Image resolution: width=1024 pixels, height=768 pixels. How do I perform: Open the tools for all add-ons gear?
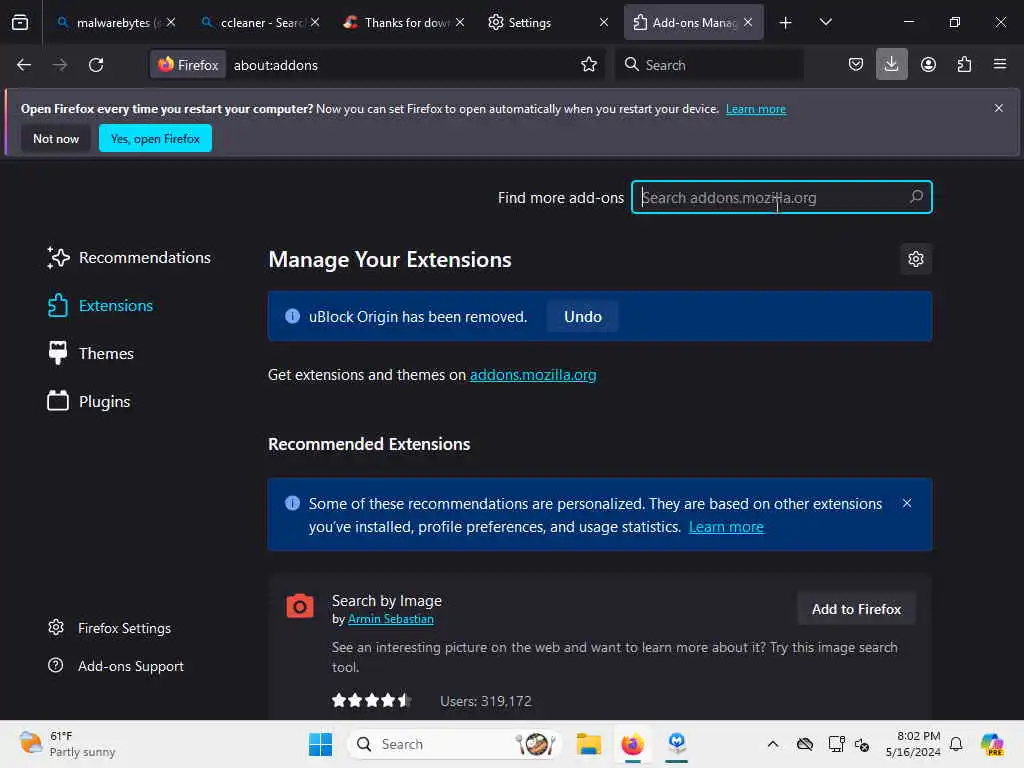(x=916, y=259)
